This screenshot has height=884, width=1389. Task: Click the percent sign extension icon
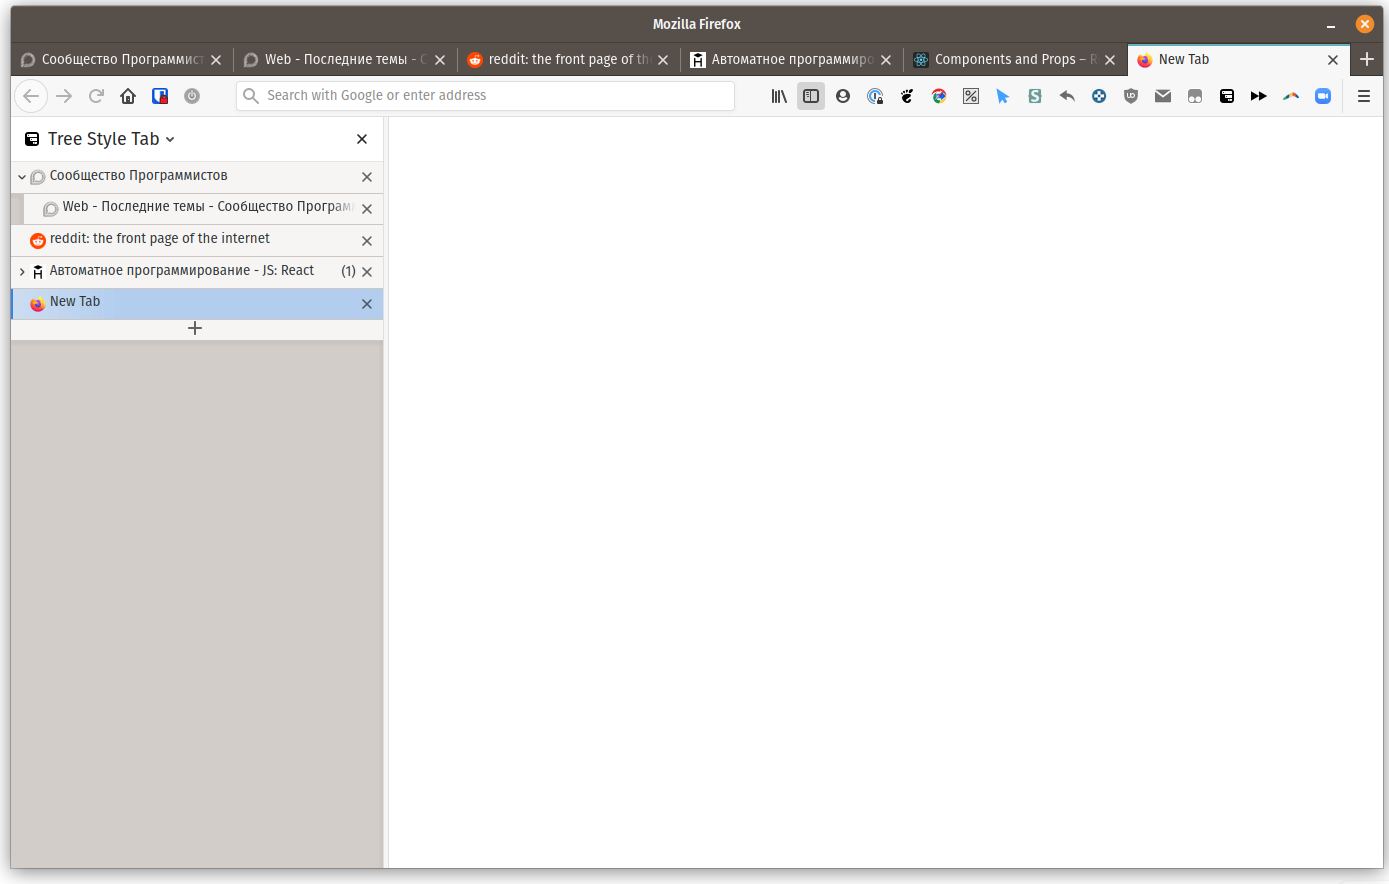pos(971,96)
